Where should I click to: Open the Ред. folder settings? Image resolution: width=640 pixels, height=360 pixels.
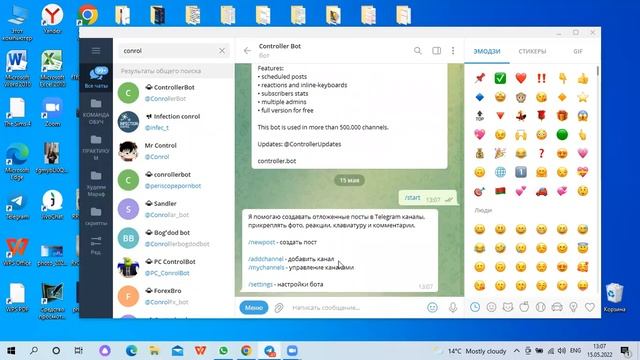point(96,245)
